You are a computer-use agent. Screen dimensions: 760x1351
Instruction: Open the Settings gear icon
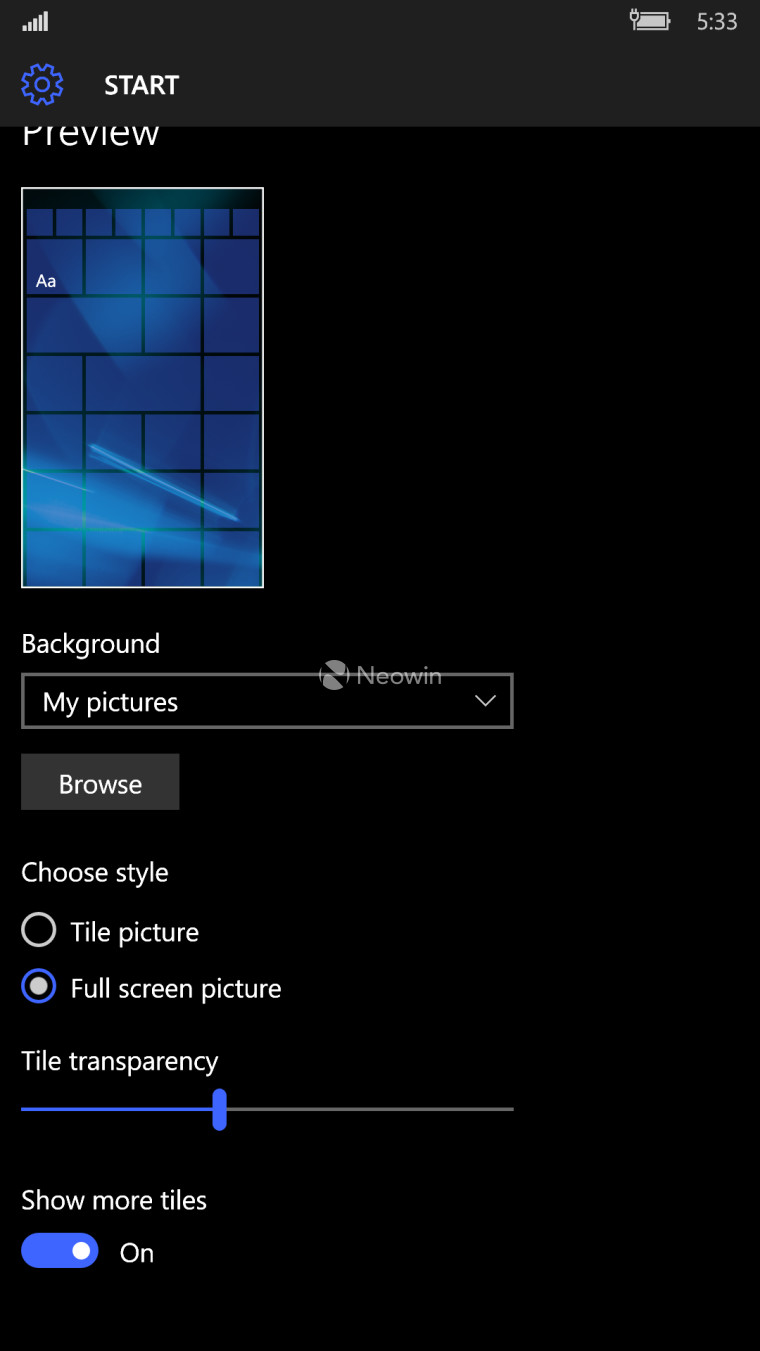pyautogui.click(x=42, y=85)
